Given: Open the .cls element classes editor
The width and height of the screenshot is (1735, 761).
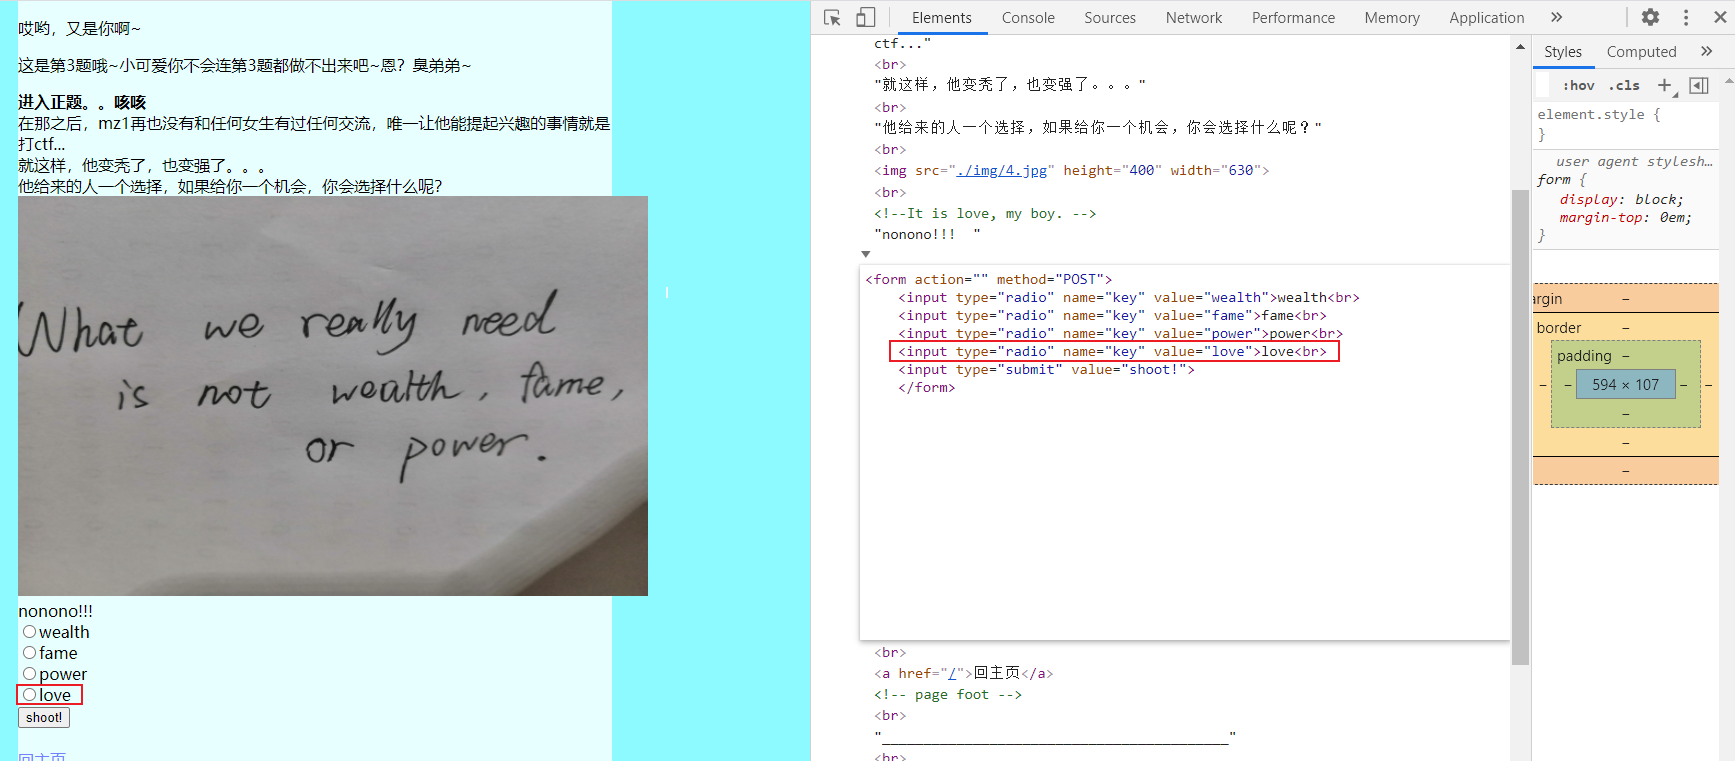Looking at the screenshot, I should [x=1624, y=85].
